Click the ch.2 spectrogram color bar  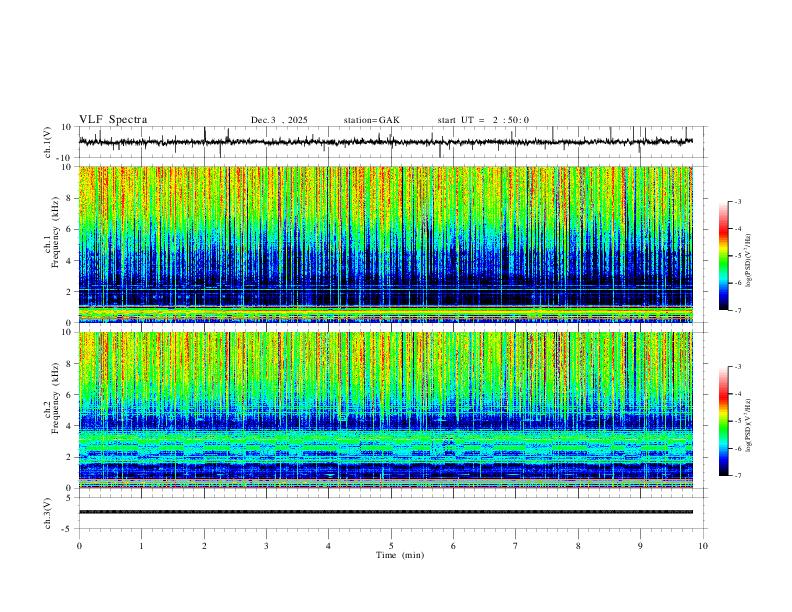click(724, 421)
